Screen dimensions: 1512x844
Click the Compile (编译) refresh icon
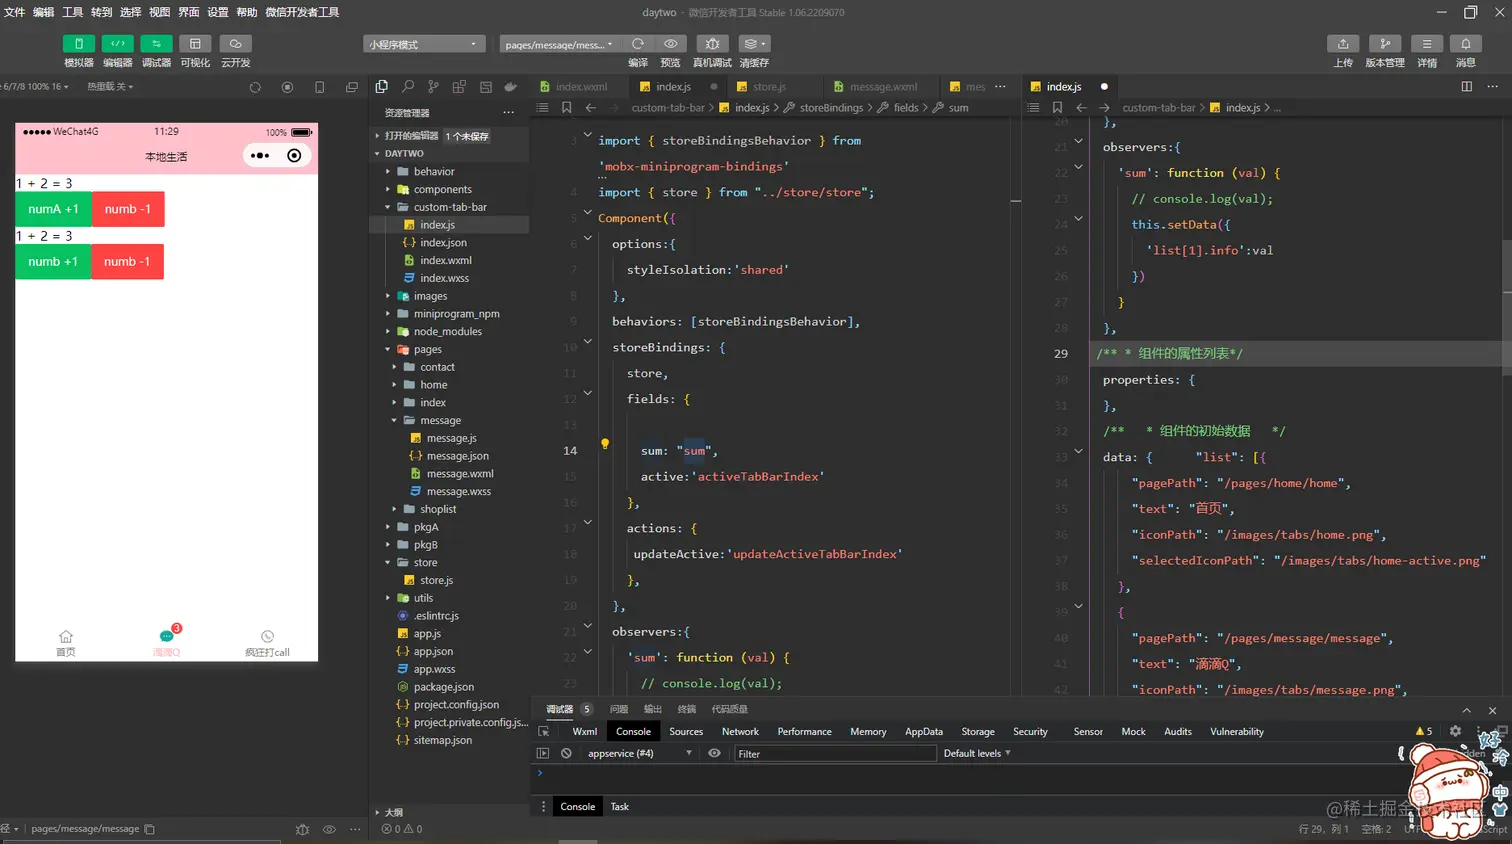pos(637,44)
